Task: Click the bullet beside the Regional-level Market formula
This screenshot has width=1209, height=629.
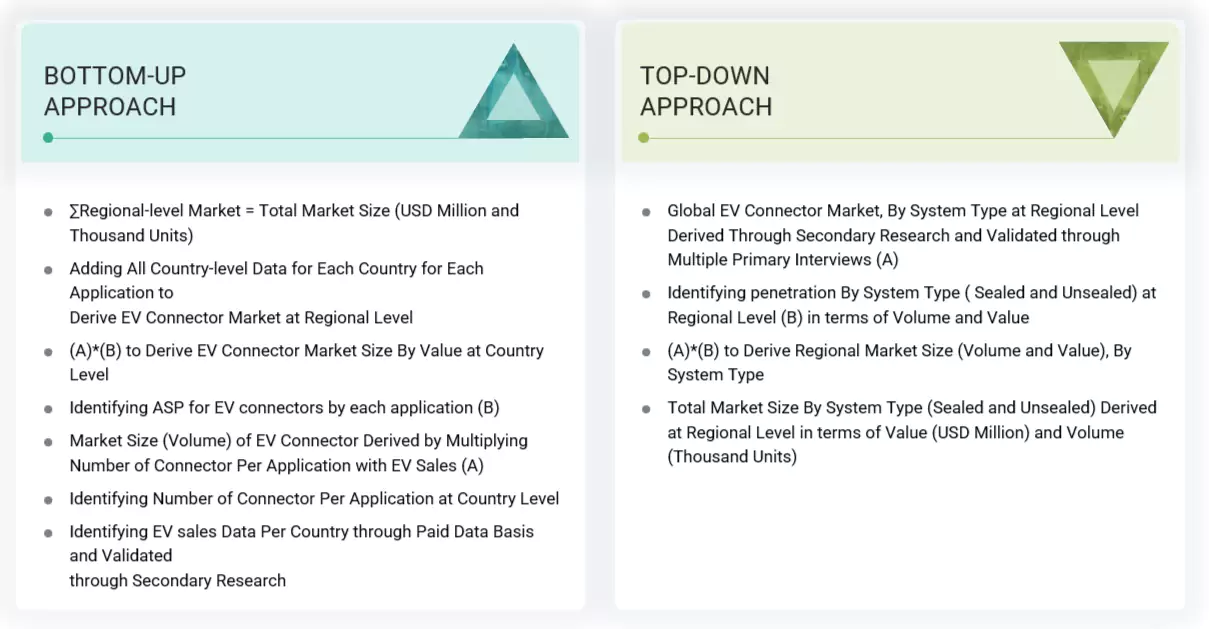Action: [50, 212]
